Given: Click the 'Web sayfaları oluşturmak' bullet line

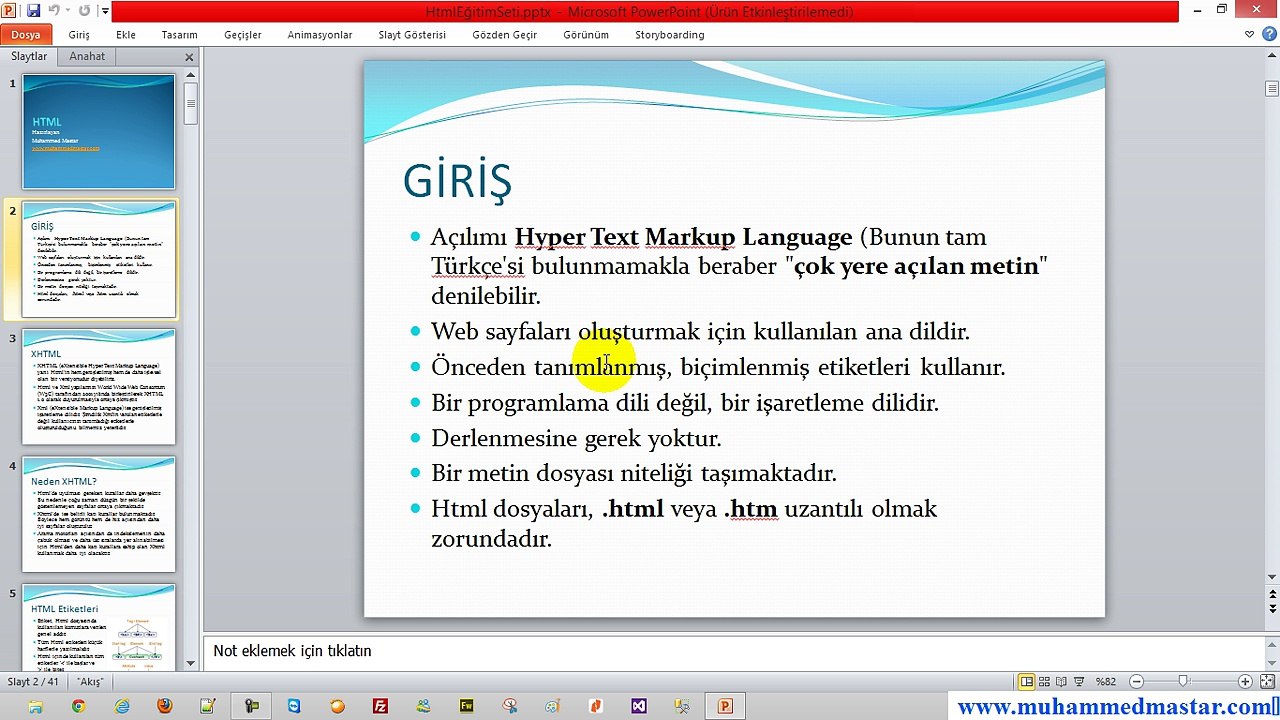Looking at the screenshot, I should click(700, 331).
